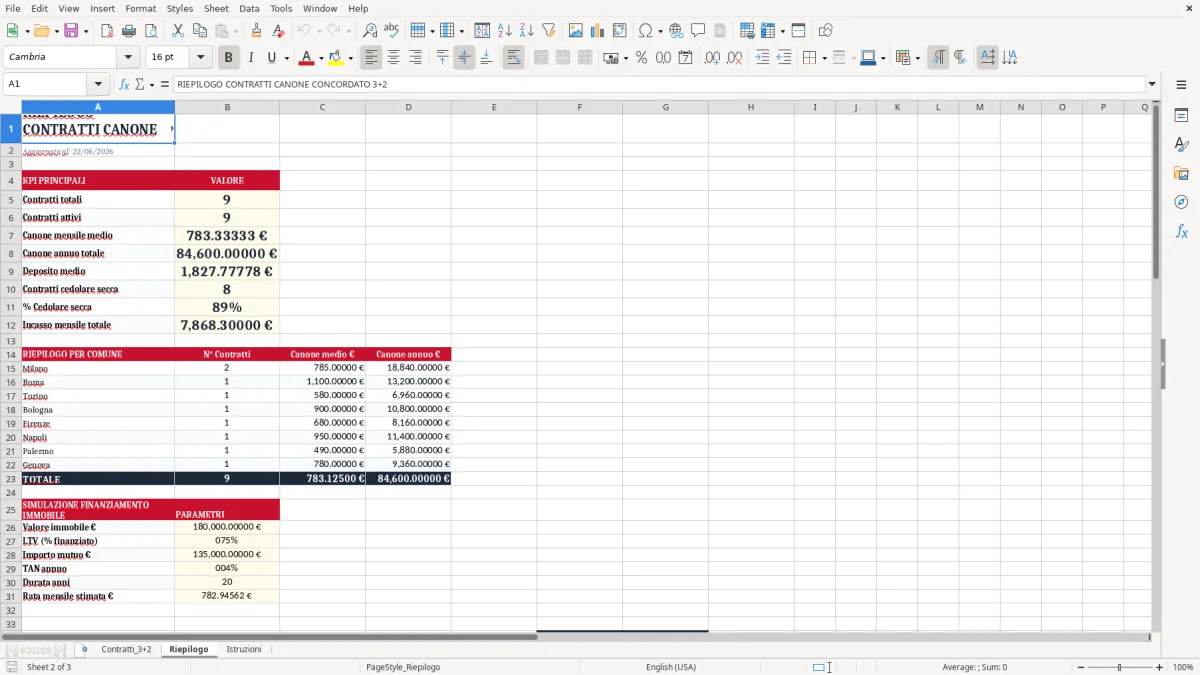This screenshot has height=675, width=1200.
Task: Click the Export as PDF icon
Action: (x=107, y=31)
